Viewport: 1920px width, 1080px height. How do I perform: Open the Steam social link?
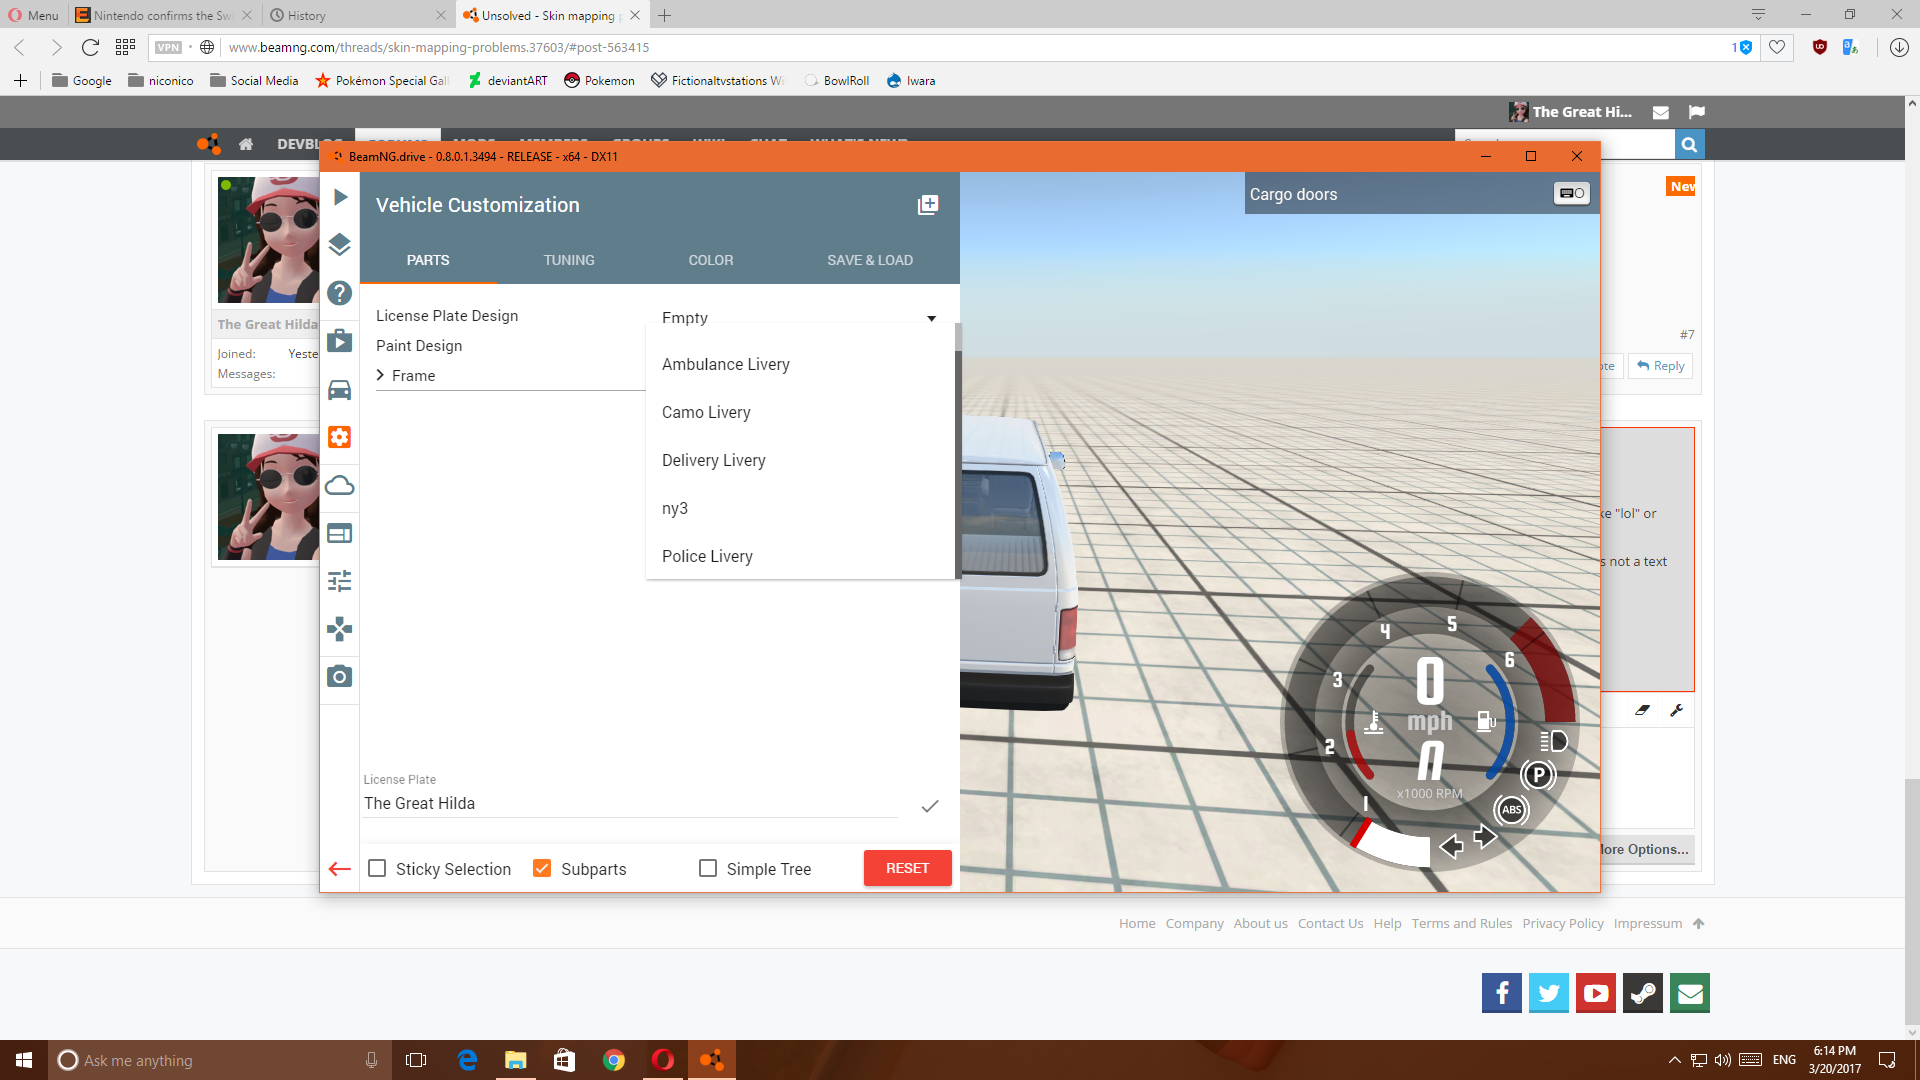pyautogui.click(x=1643, y=993)
